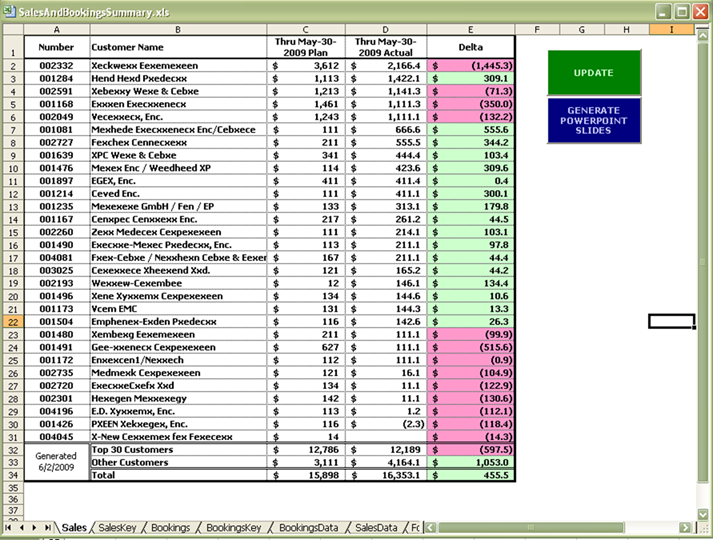The image size is (713, 540).
Task: Select column A header
Action: (56, 30)
